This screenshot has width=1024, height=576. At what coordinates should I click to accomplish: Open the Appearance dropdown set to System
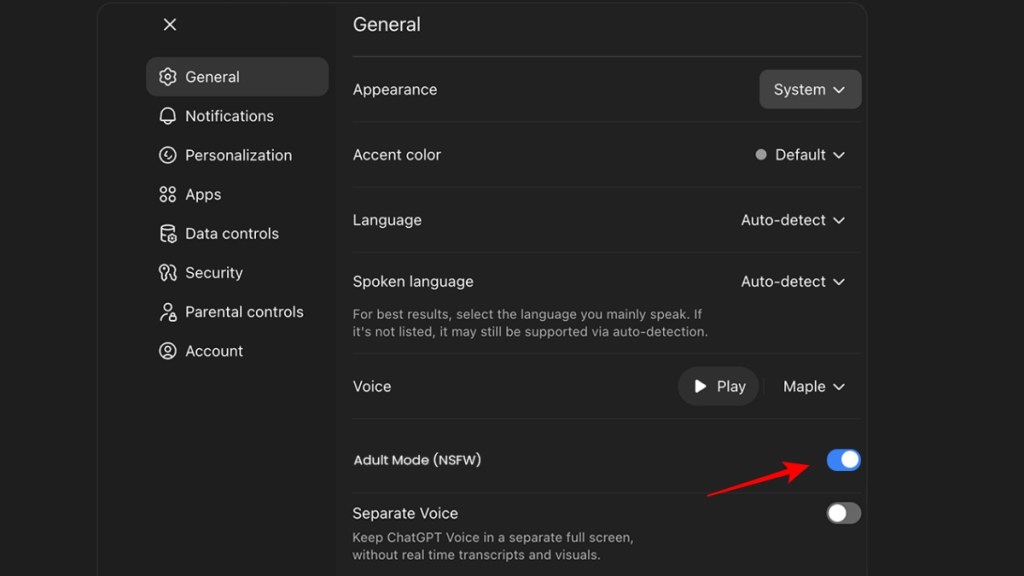click(810, 89)
